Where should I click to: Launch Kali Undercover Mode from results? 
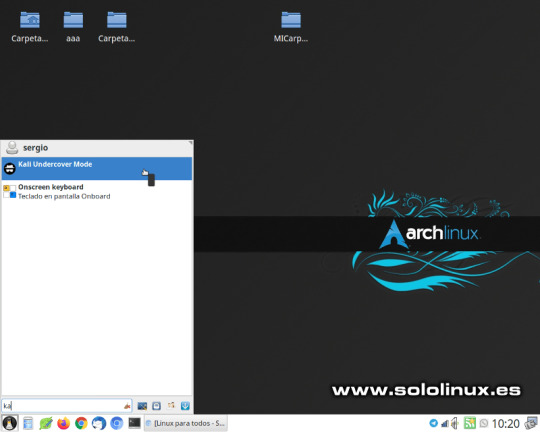pyautogui.click(x=97, y=168)
